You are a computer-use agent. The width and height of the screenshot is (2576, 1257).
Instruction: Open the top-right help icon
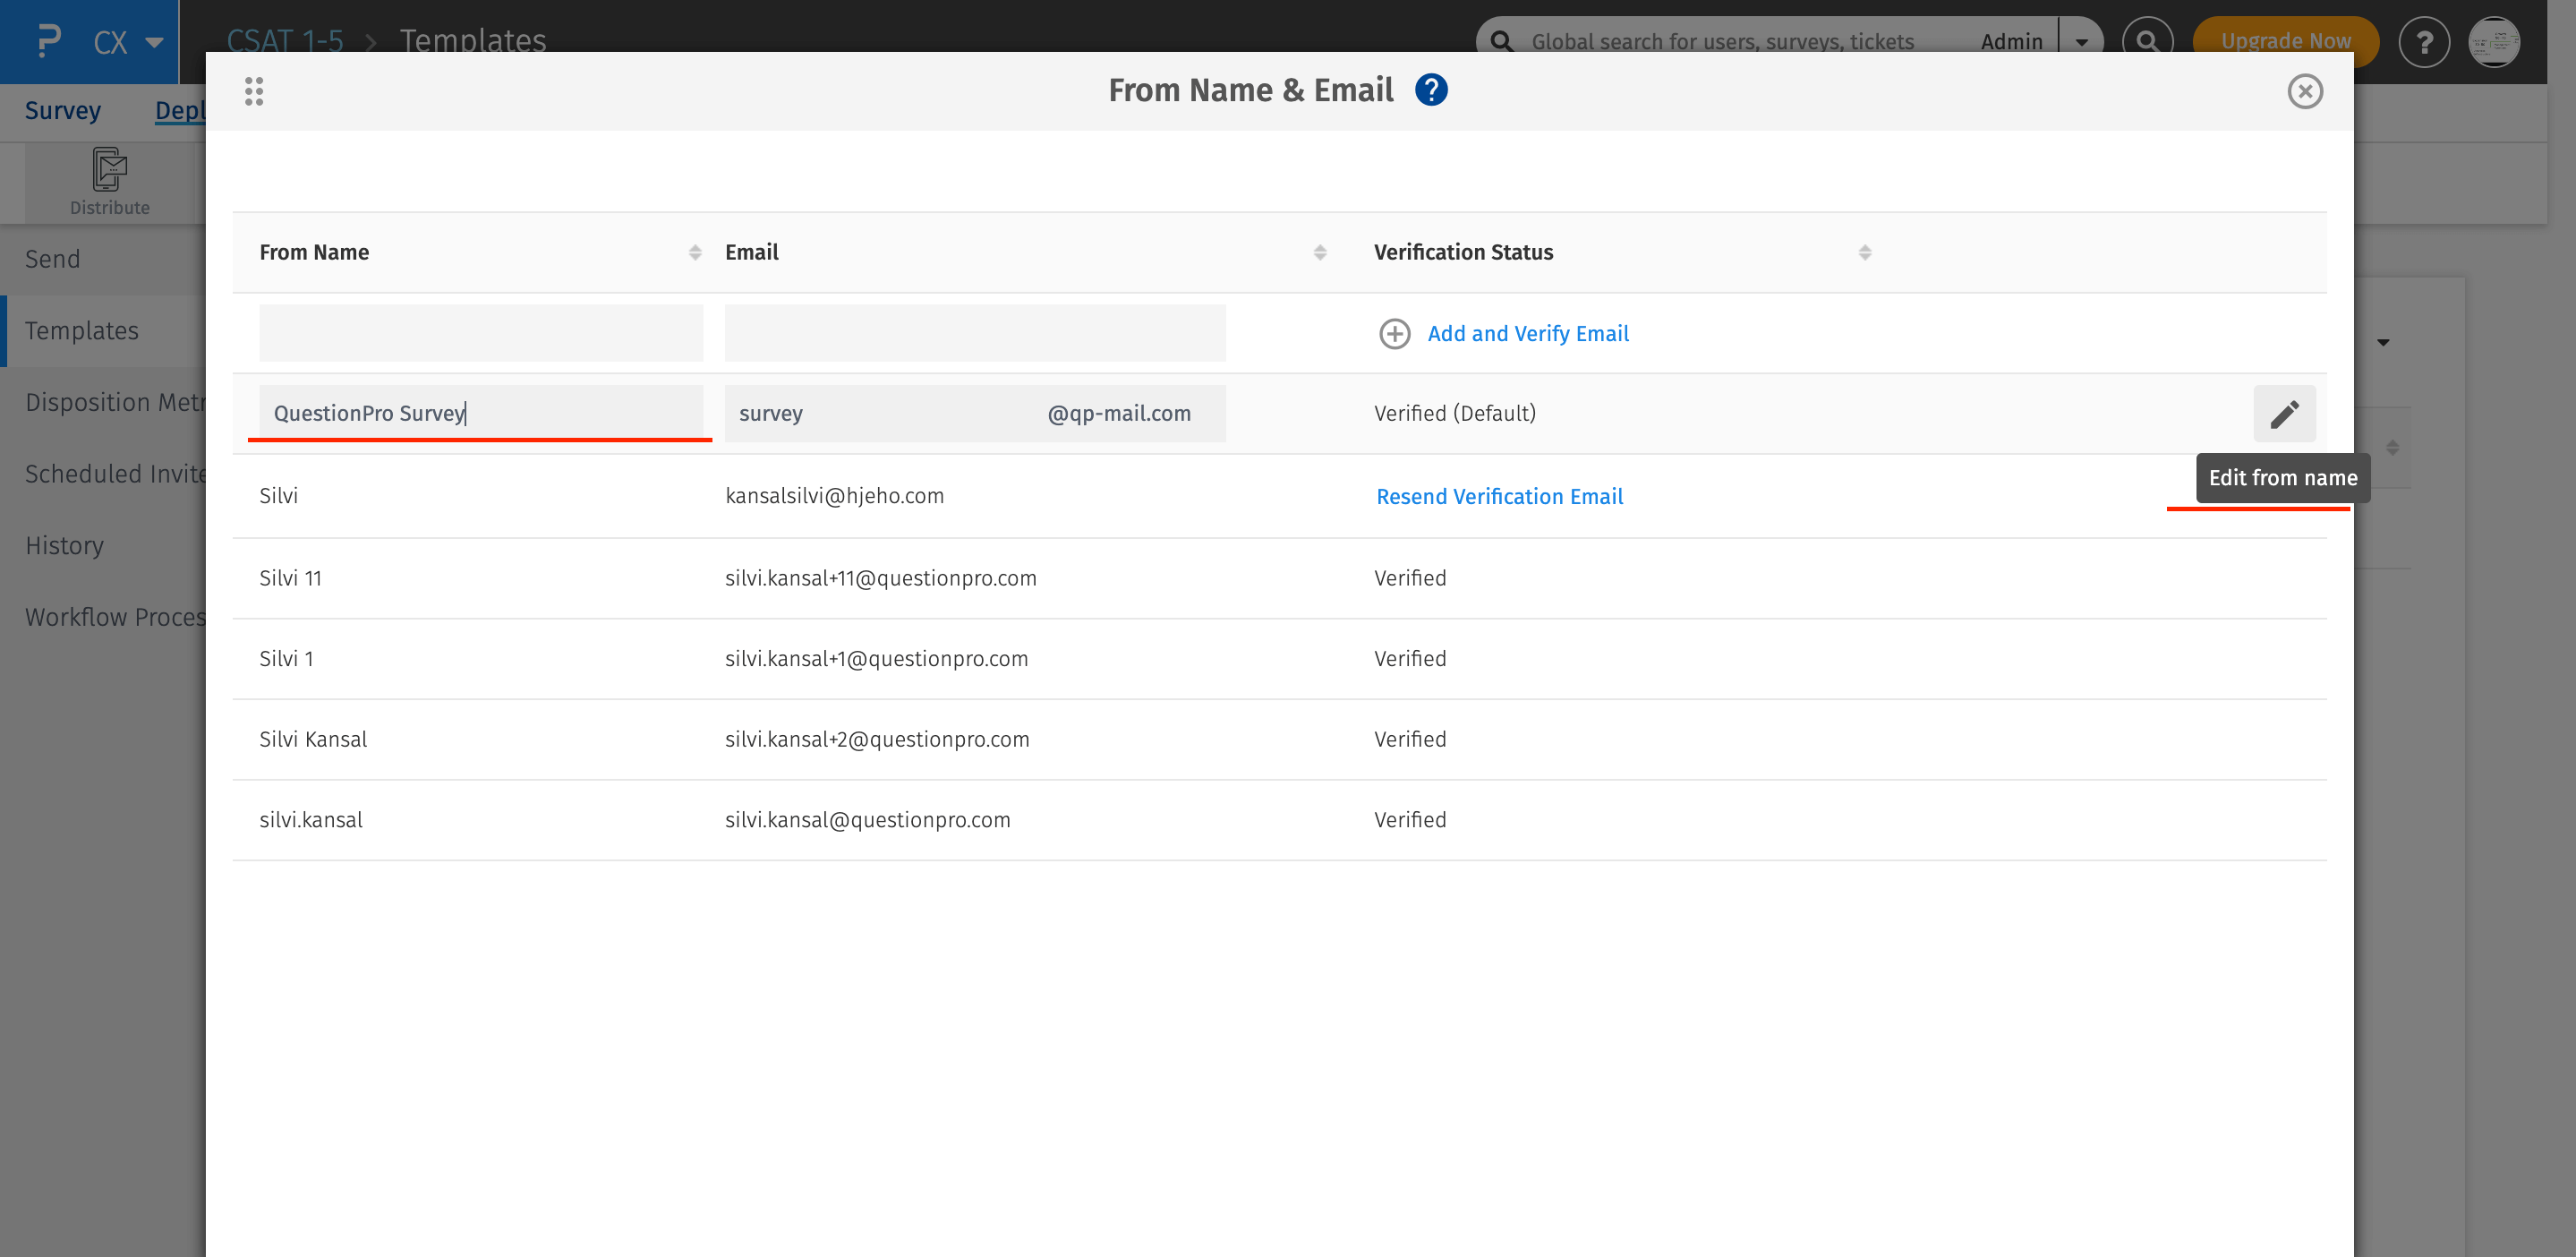[2423, 42]
